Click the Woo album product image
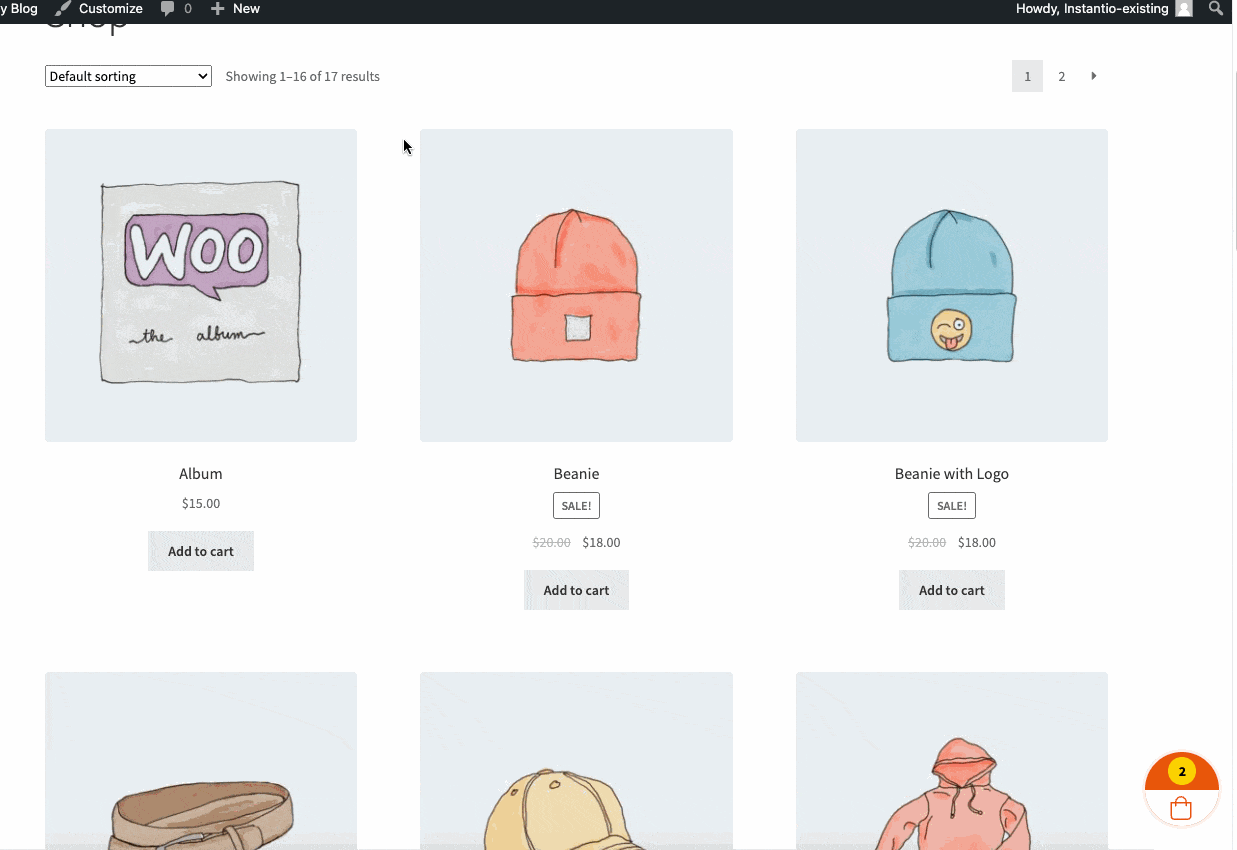The height and width of the screenshot is (850, 1237). click(x=201, y=285)
